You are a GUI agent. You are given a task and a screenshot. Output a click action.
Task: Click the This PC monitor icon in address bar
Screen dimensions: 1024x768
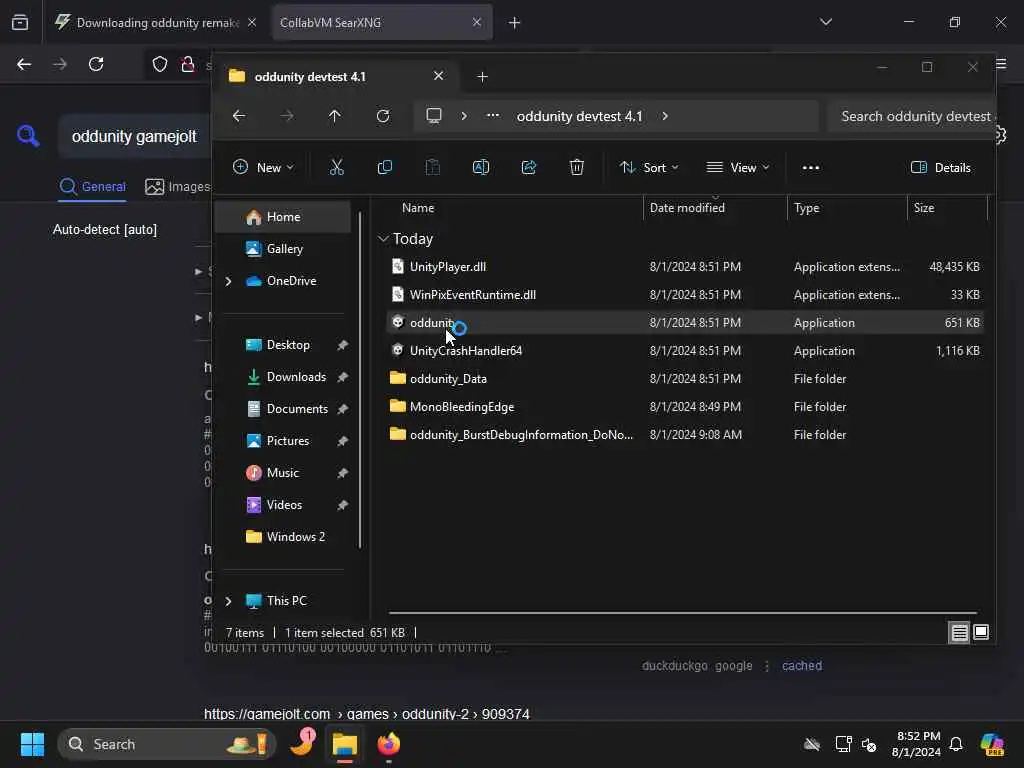[434, 116]
